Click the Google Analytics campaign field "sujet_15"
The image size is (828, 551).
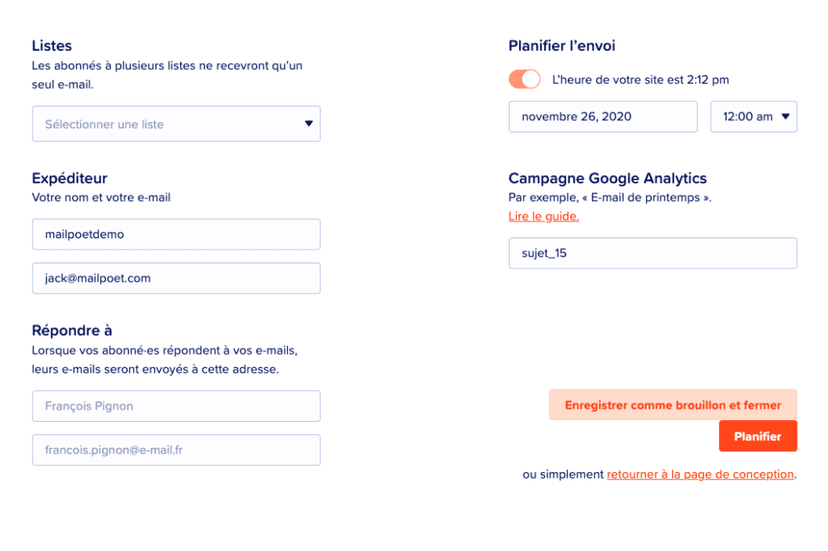(652, 253)
